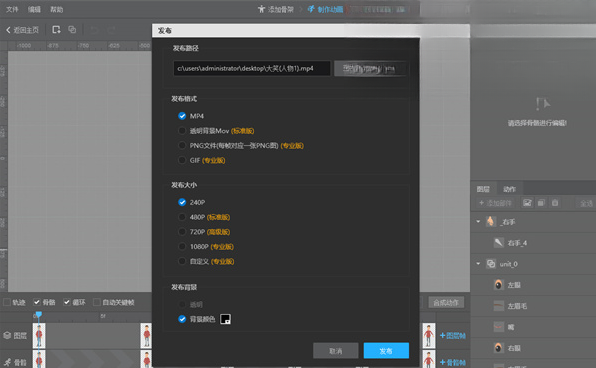
Task: Click the 取消 cancel button
Action: click(x=336, y=351)
